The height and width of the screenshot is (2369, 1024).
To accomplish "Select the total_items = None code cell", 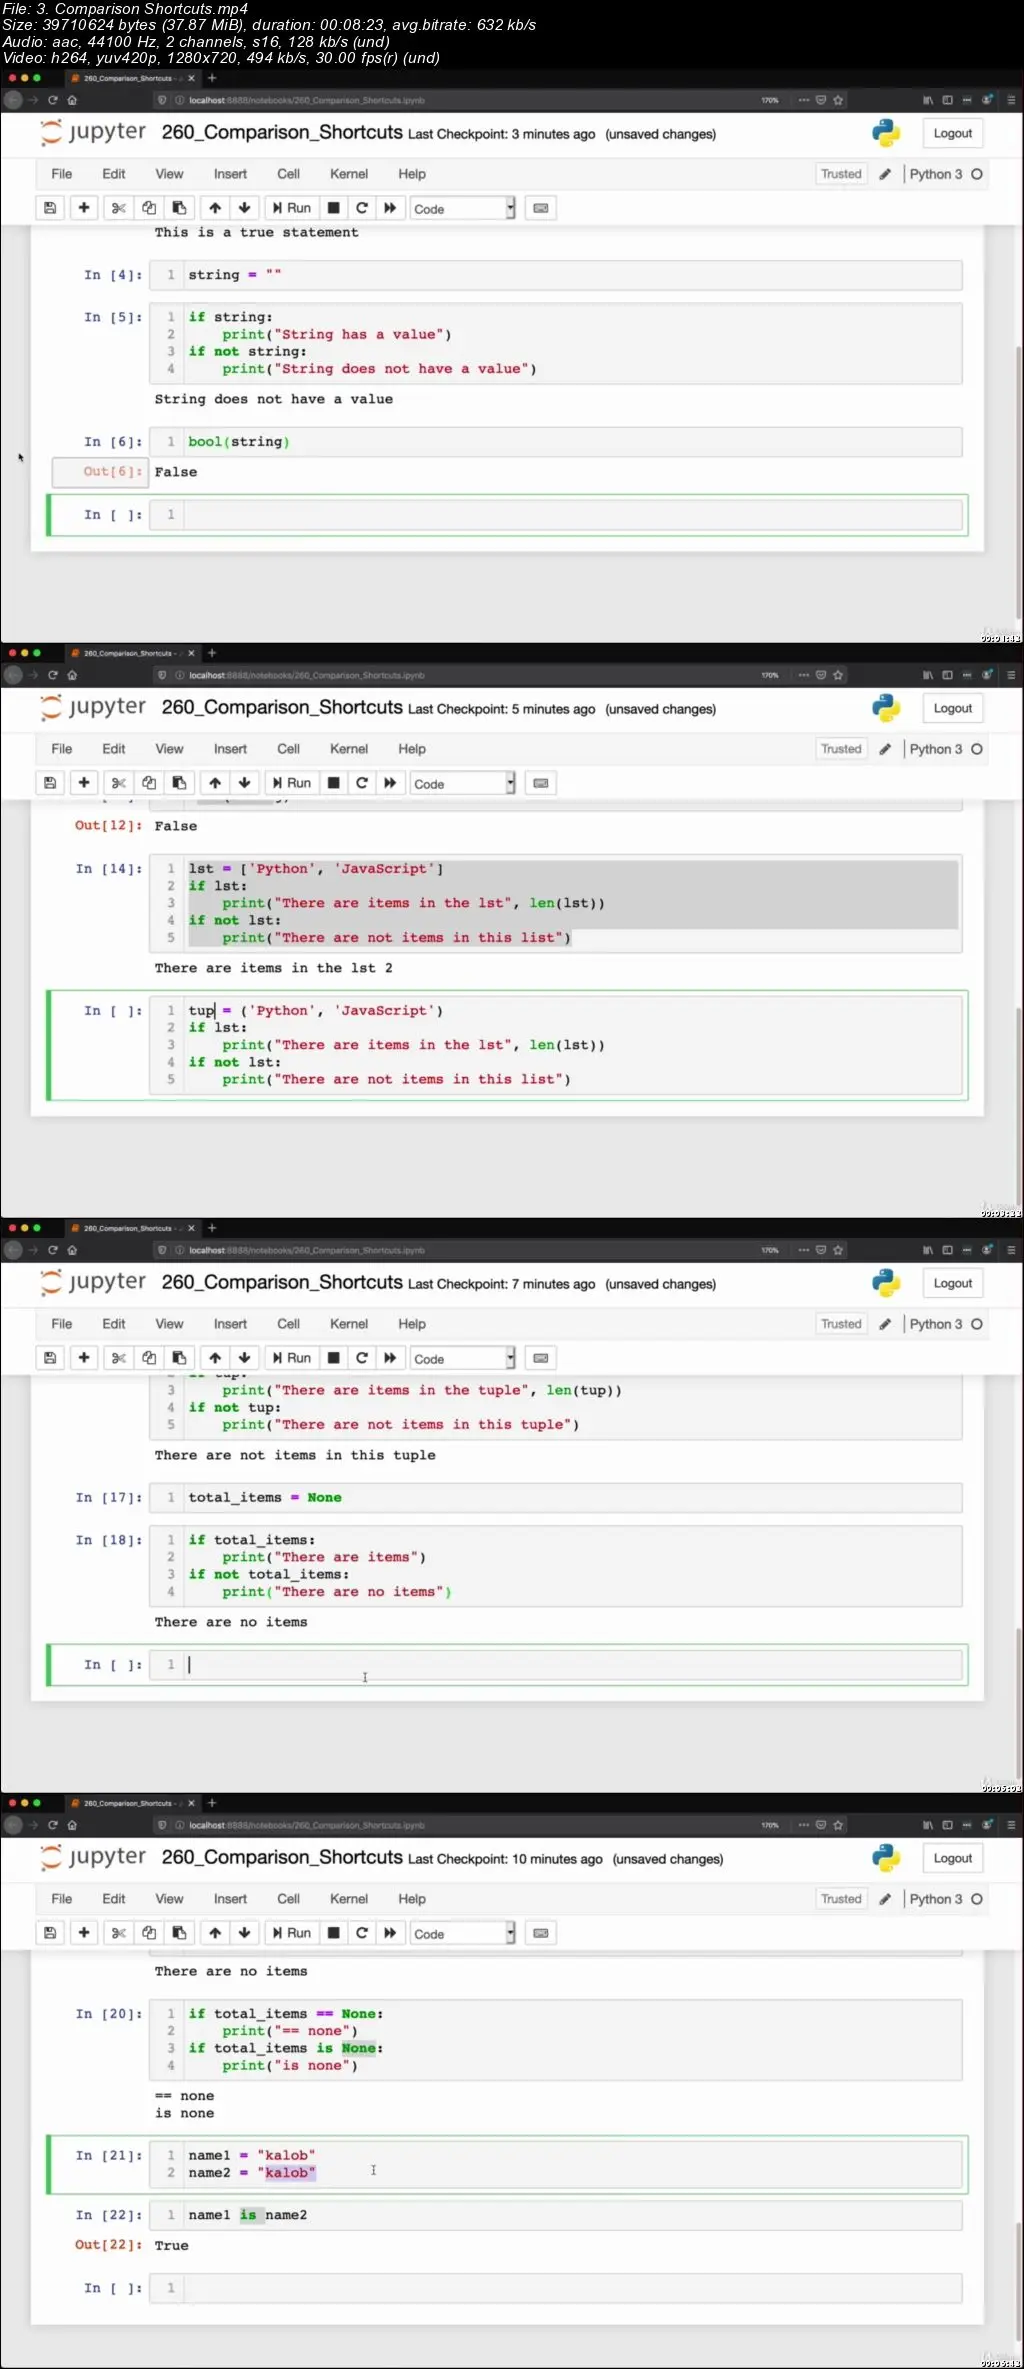I will tap(556, 1498).
